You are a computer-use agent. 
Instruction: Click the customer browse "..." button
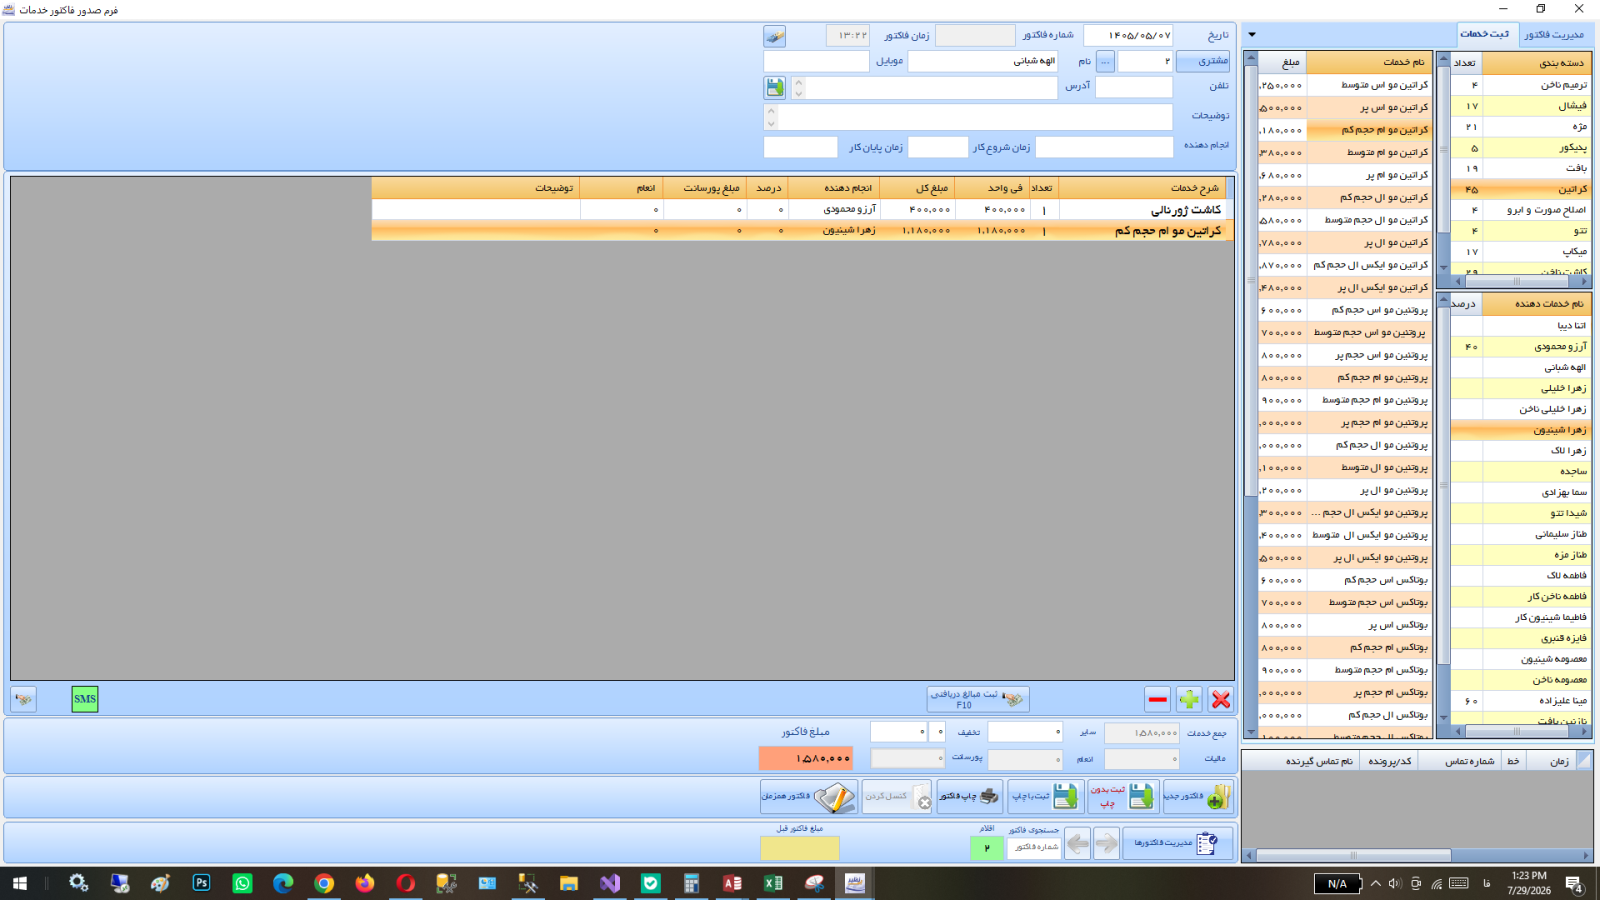pos(1105,61)
